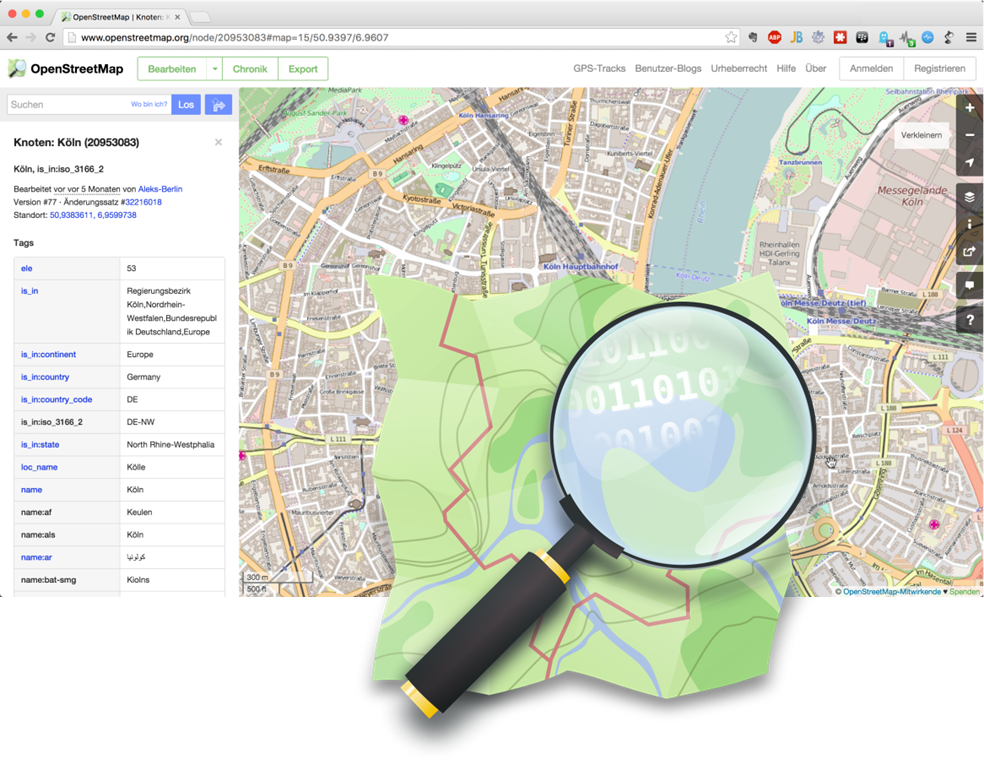The height and width of the screenshot is (765, 984).
Task: Open the Chrome hamburger menu
Action: [x=971, y=38]
